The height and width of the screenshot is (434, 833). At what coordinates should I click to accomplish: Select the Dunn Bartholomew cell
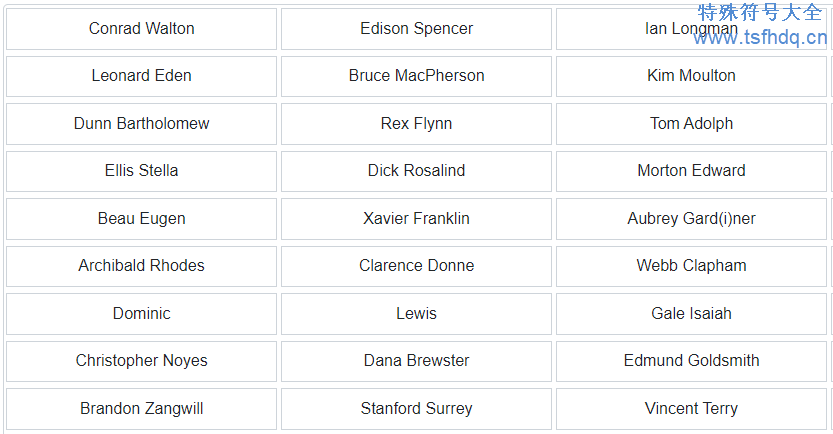coord(141,124)
